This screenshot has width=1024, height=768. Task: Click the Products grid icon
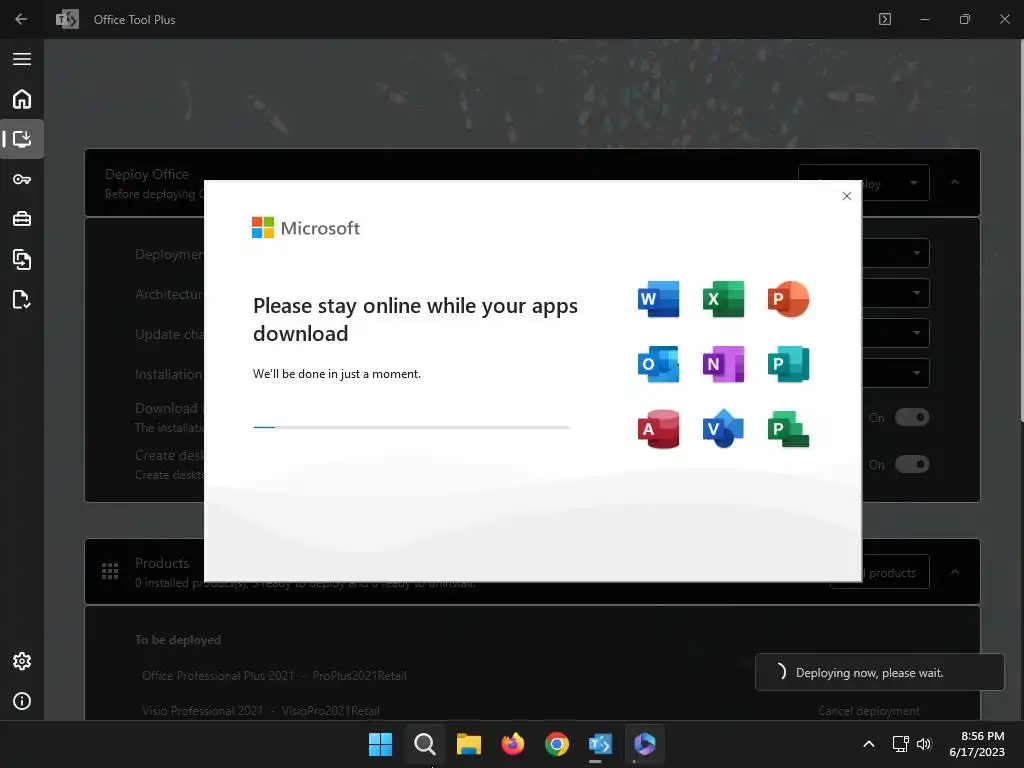[110, 571]
